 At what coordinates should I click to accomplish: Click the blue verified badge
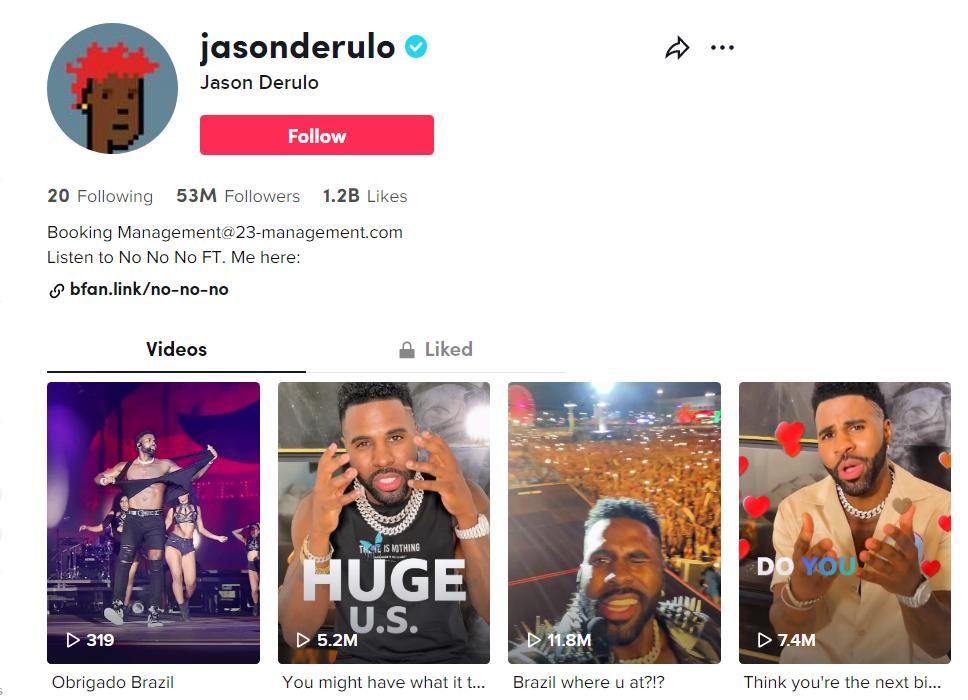[x=416, y=46]
